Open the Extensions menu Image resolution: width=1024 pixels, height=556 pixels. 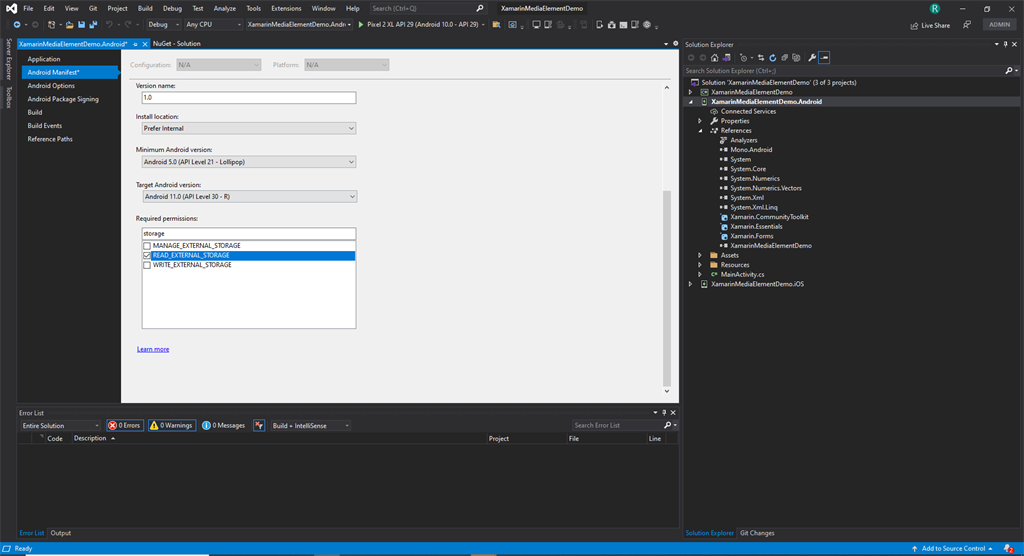286,8
